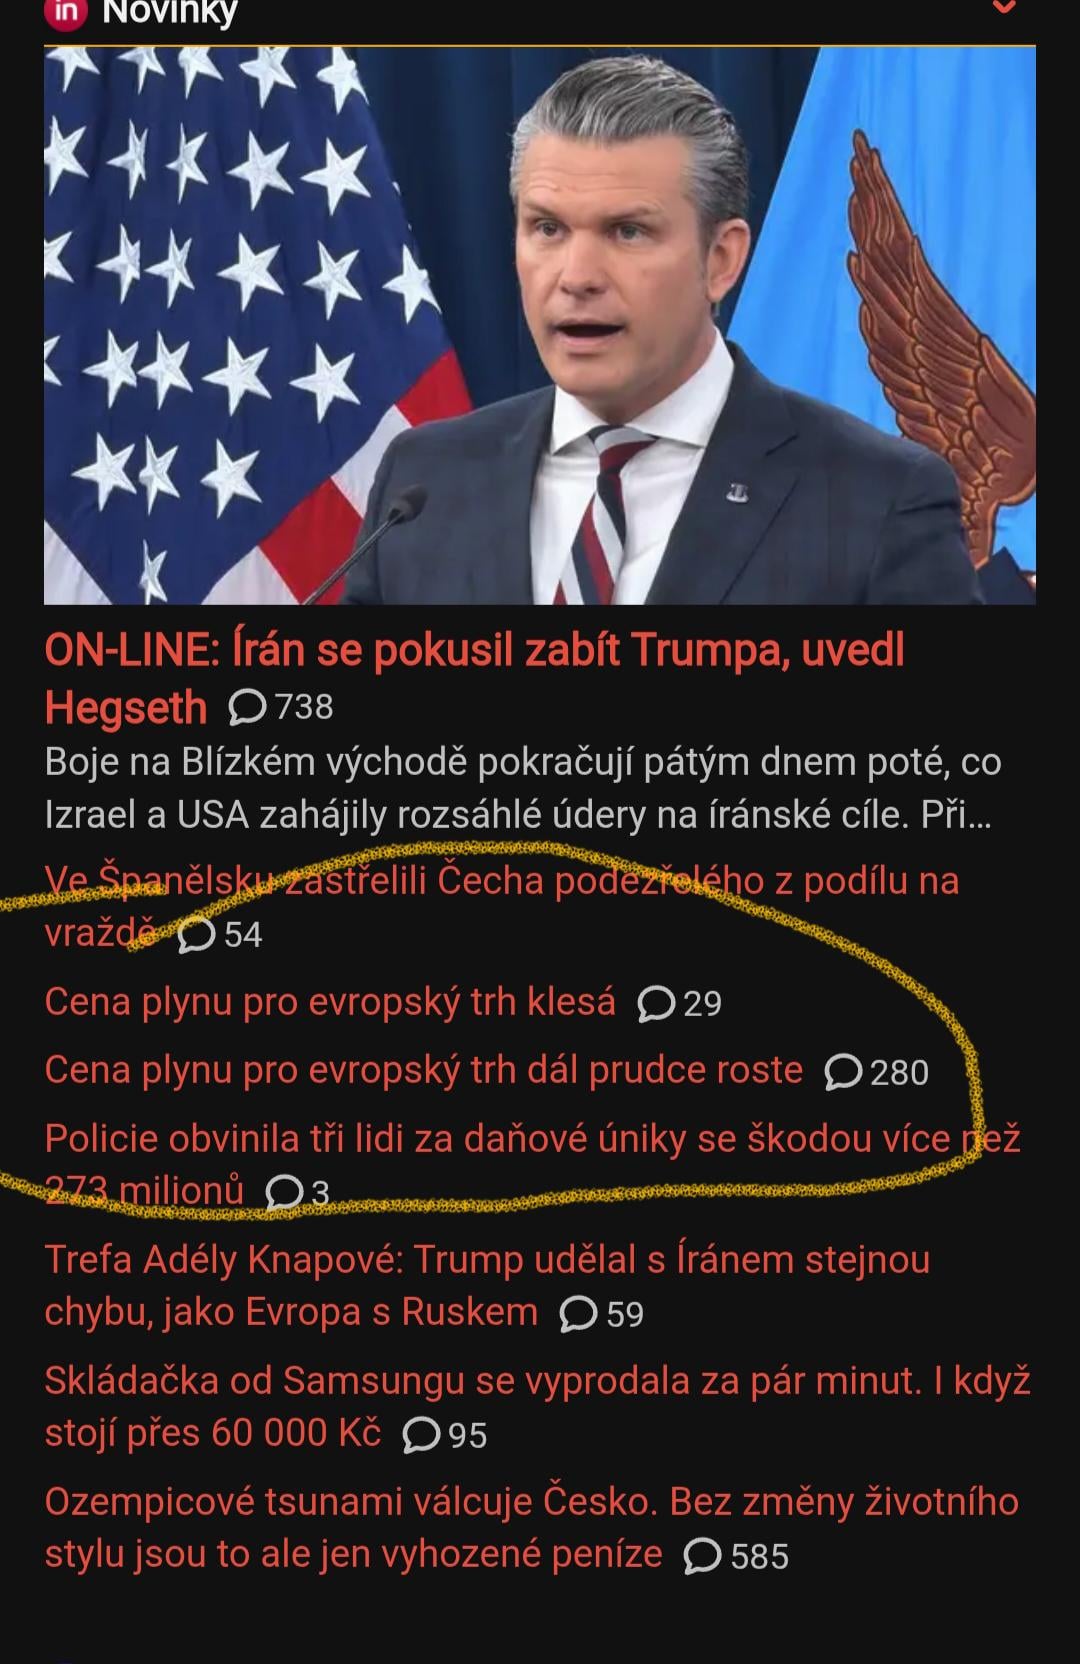Open comments bubble showing 95
The image size is (1080, 1664).
pos(444,1436)
